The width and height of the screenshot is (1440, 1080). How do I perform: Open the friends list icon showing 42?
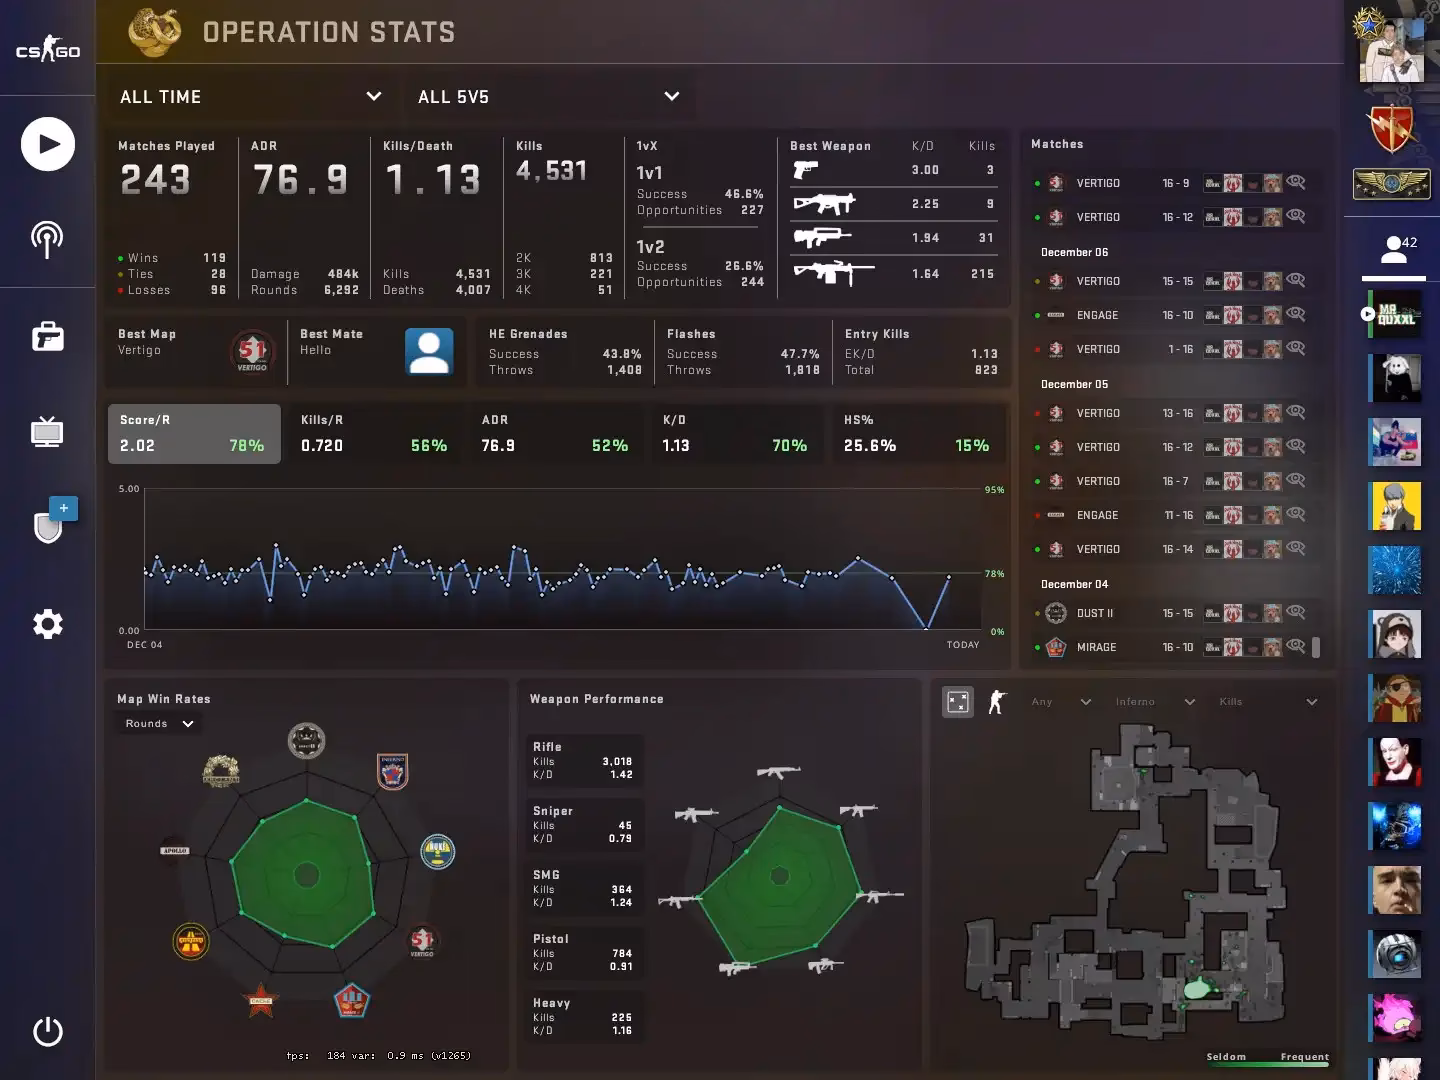[x=1398, y=249]
